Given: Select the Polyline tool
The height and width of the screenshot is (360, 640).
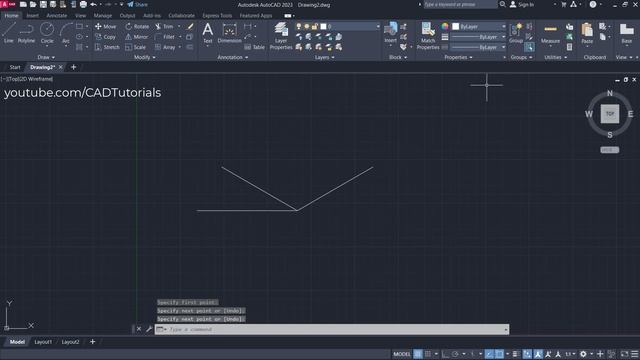Looking at the screenshot, I should pos(26,33).
